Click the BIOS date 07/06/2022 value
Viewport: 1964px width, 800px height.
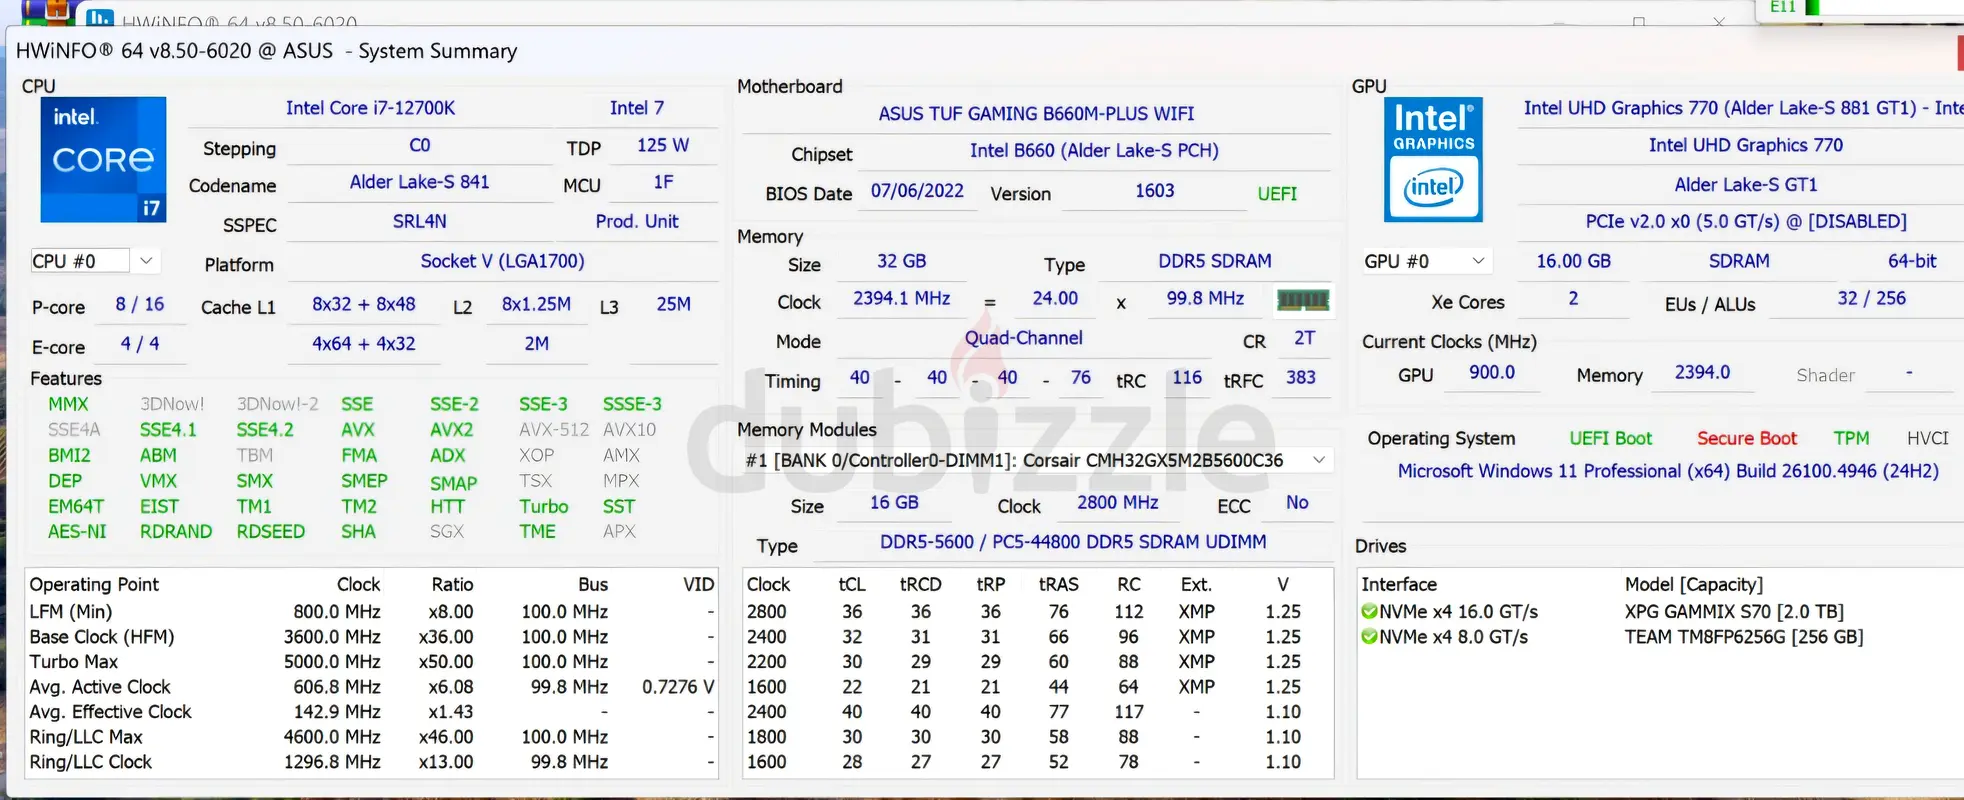[x=917, y=191]
